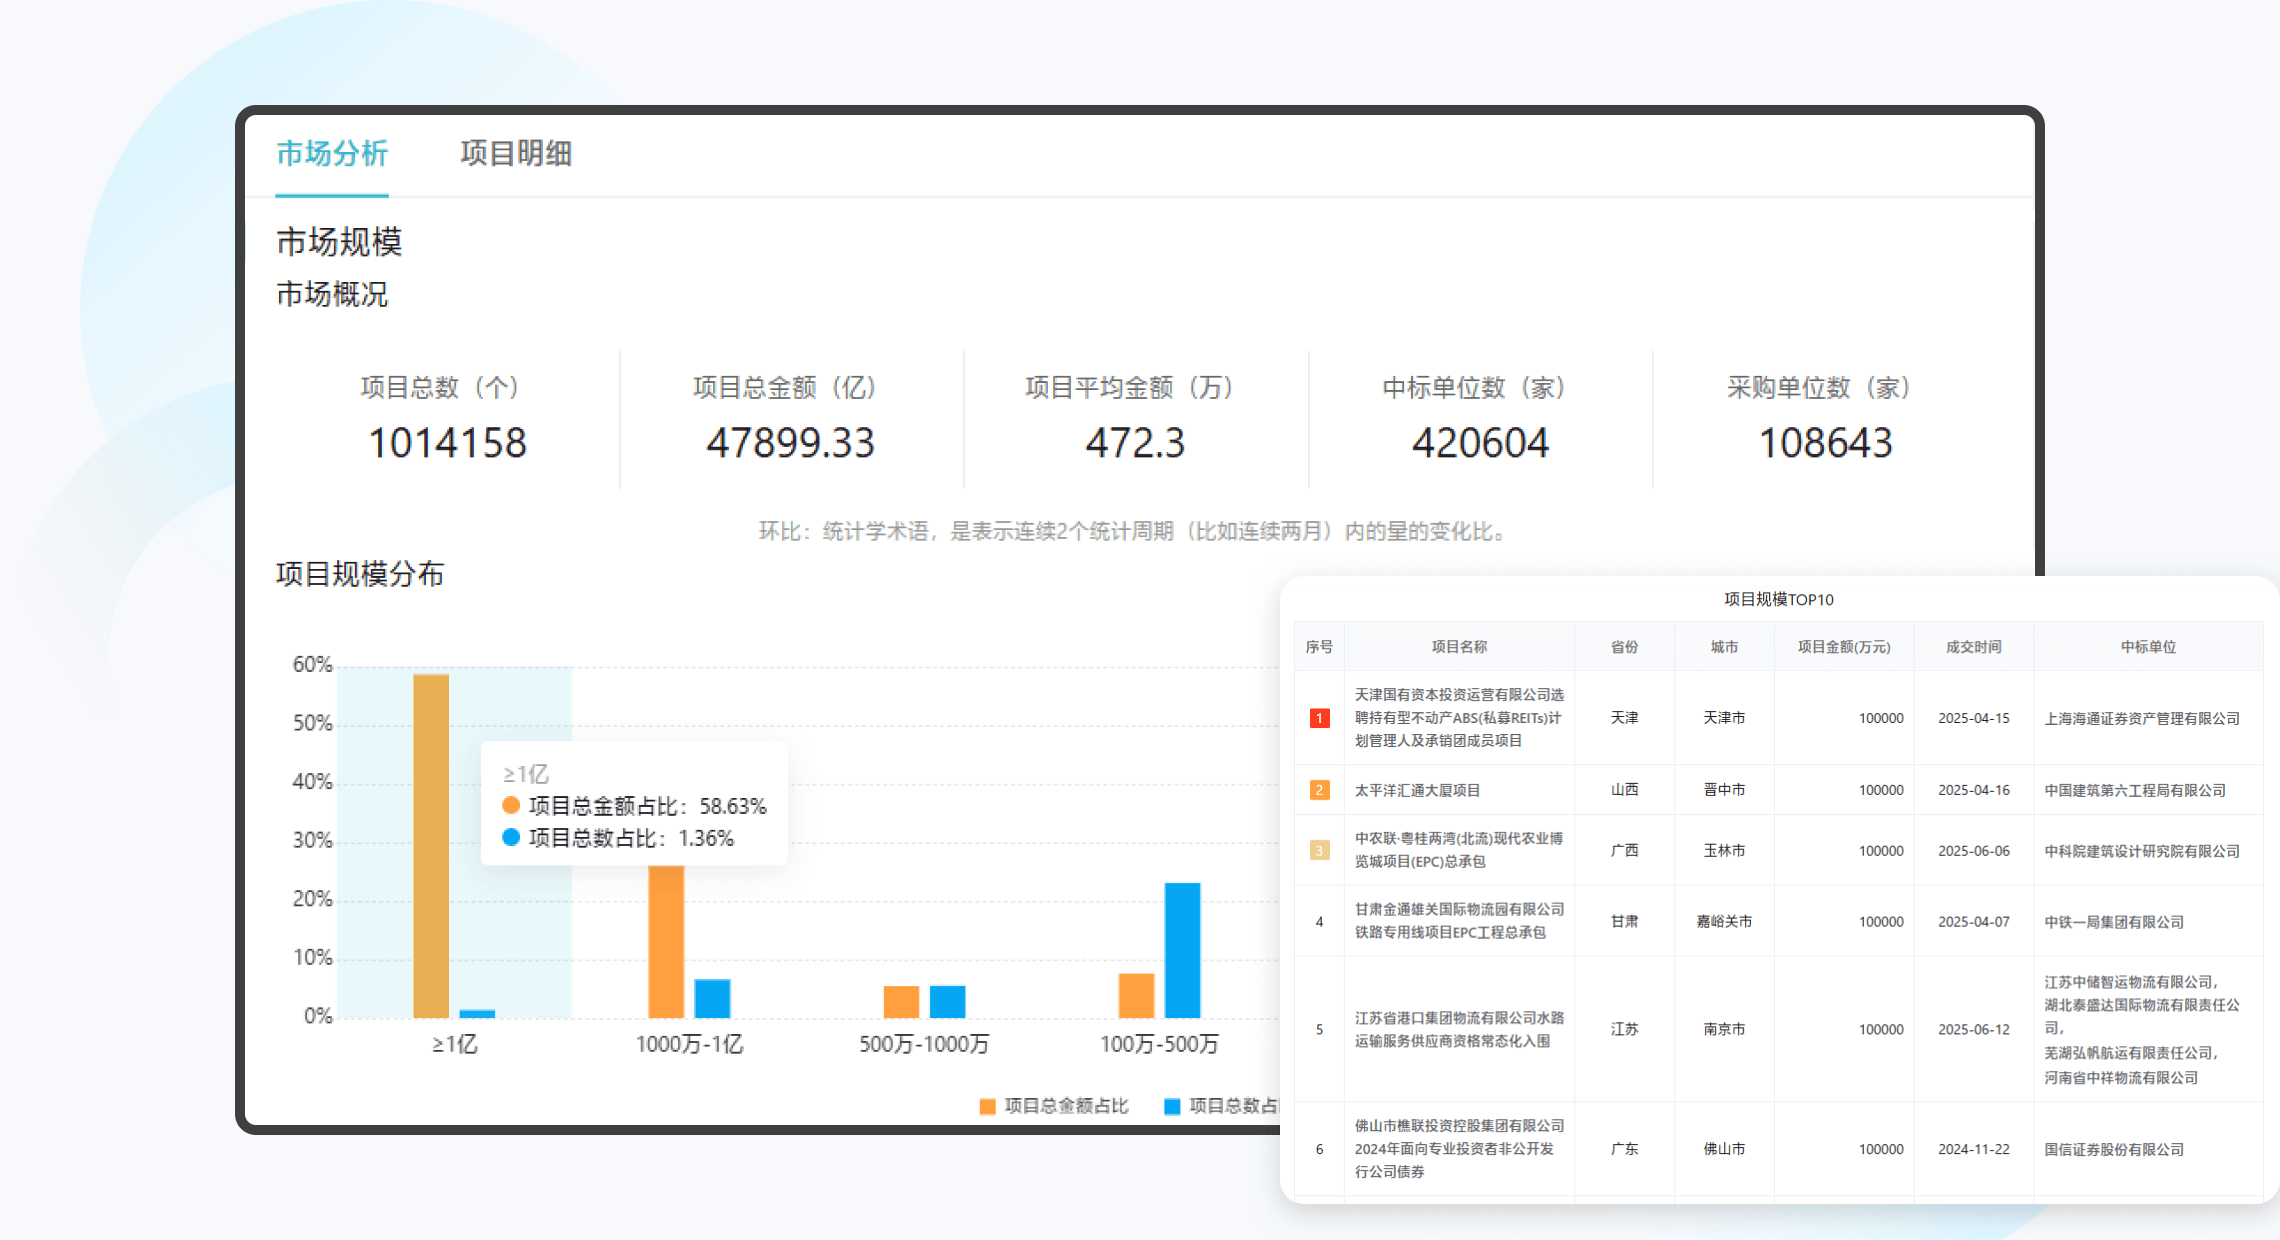Select the rank 2 orange badge
2280x1240 pixels.
point(1319,790)
